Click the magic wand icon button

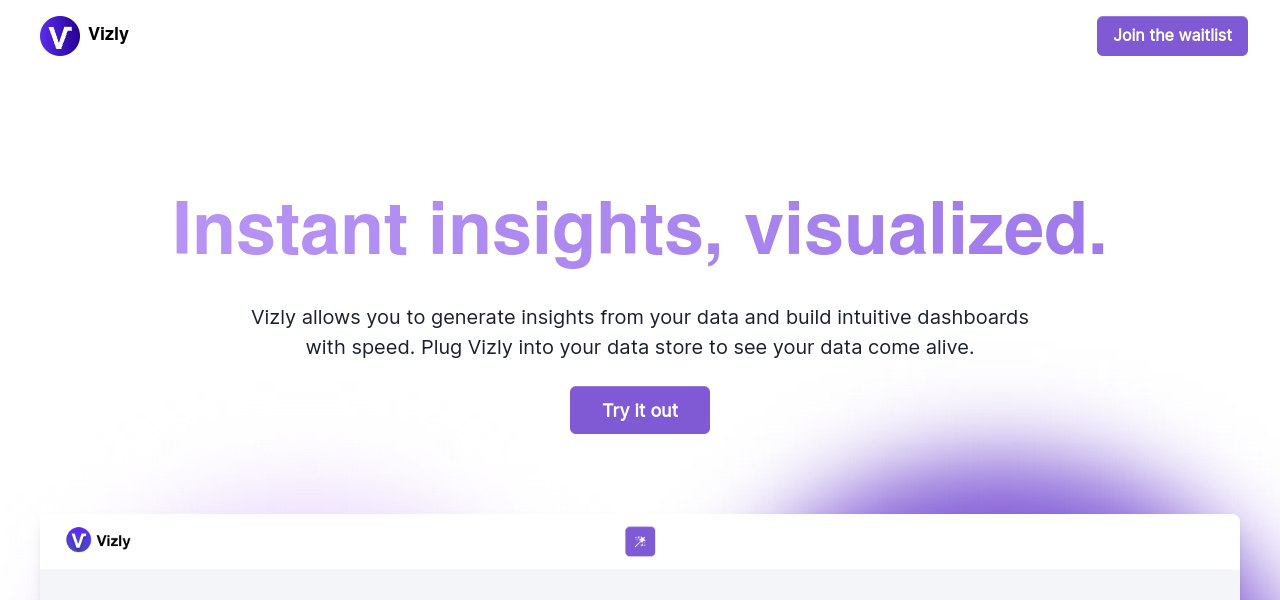(640, 541)
